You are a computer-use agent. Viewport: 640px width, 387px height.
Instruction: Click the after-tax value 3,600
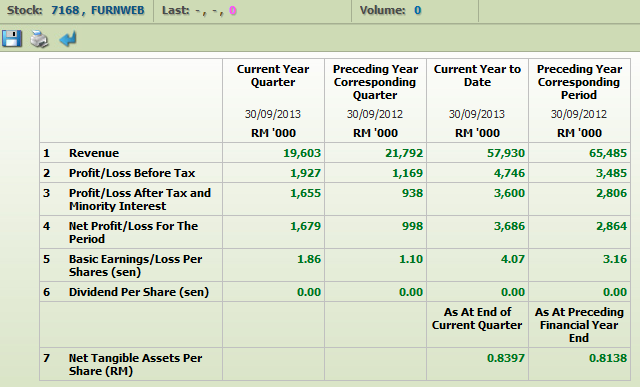click(x=509, y=193)
